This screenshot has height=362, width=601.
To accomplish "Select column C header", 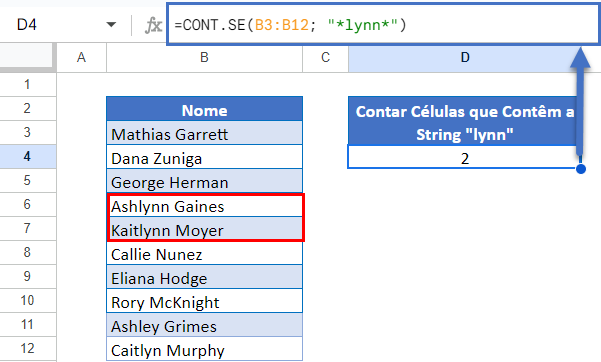I will coord(325,58).
